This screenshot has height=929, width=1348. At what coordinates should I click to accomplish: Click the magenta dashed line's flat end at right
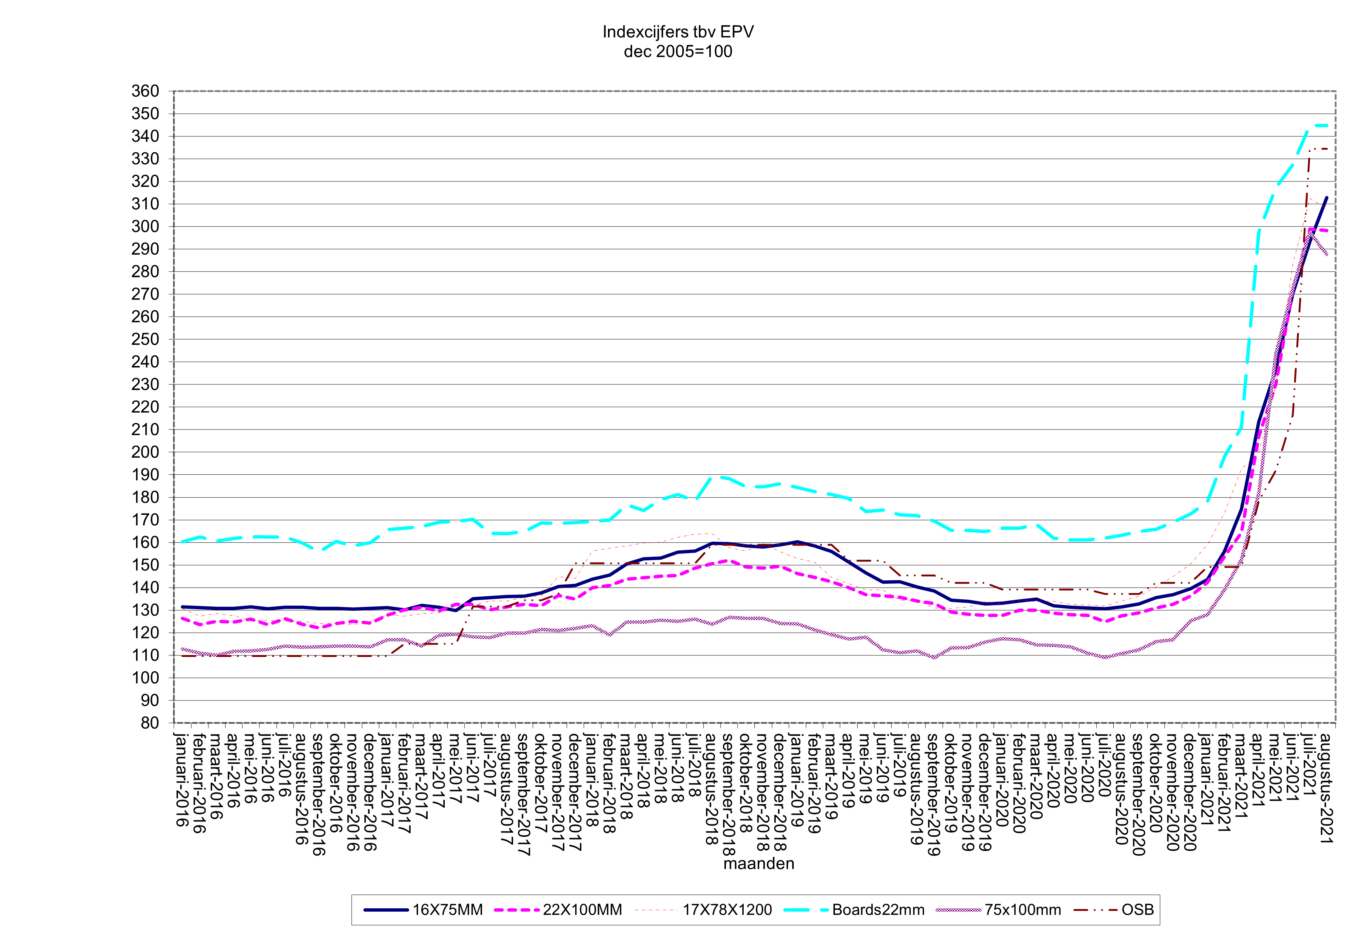1320,230
